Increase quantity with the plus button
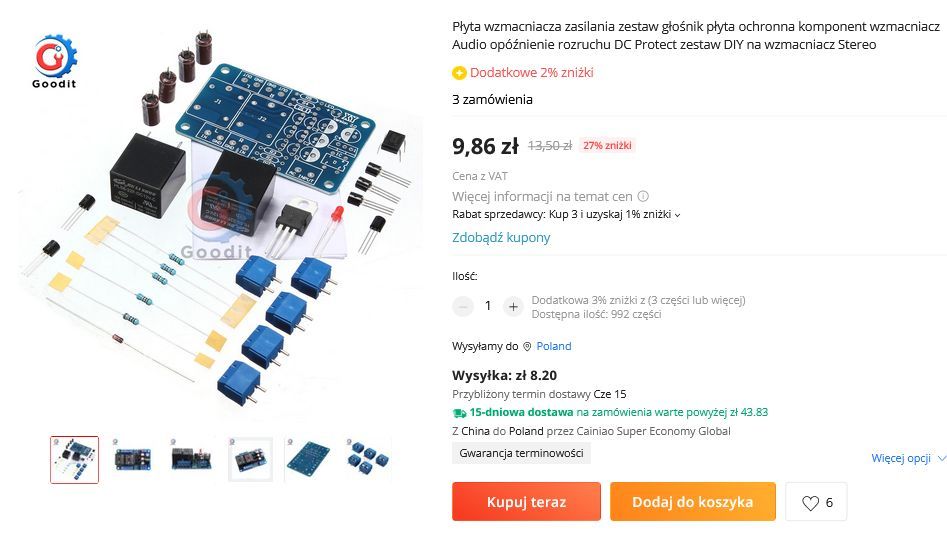 [x=513, y=307]
